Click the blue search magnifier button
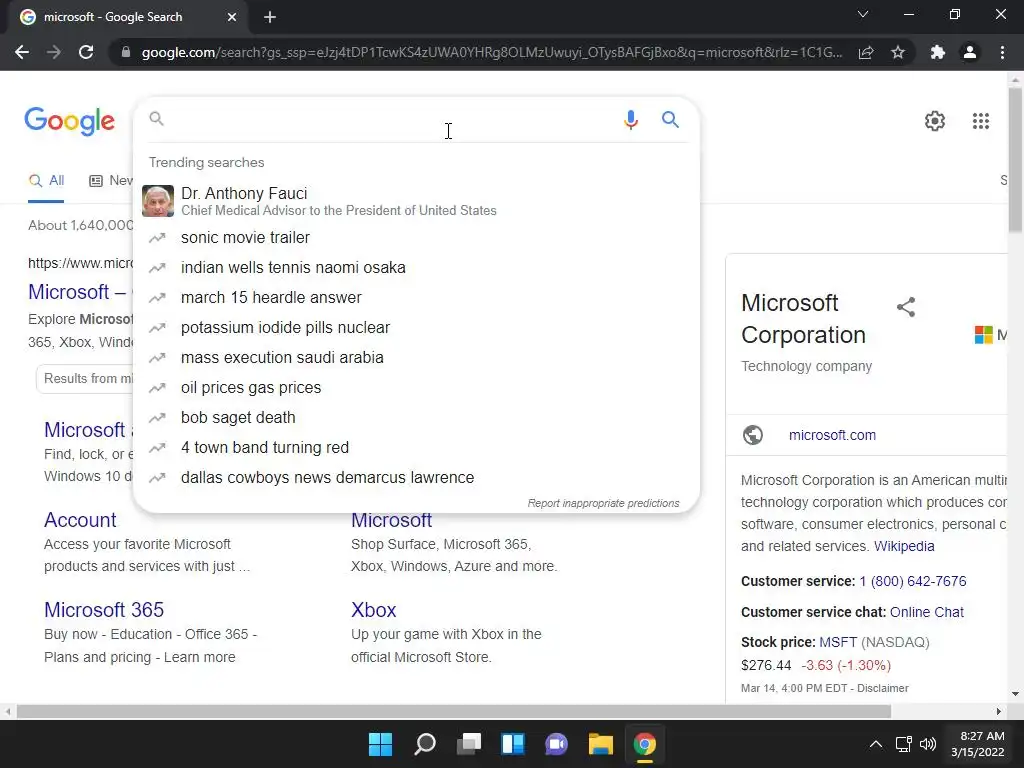This screenshot has width=1024, height=768. point(670,120)
